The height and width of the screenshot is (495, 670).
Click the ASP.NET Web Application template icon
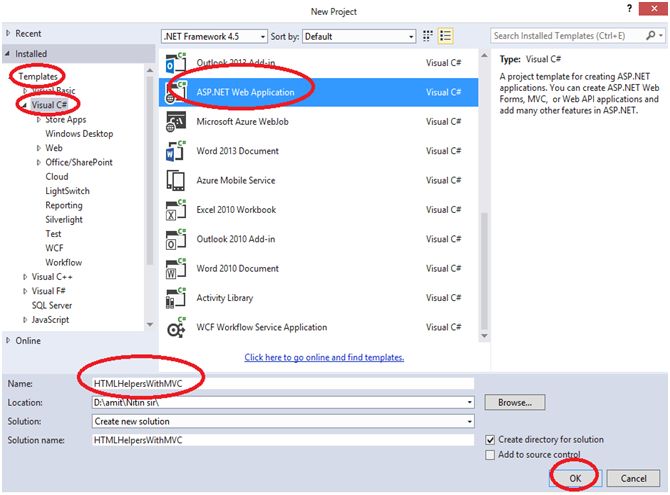tap(176, 92)
